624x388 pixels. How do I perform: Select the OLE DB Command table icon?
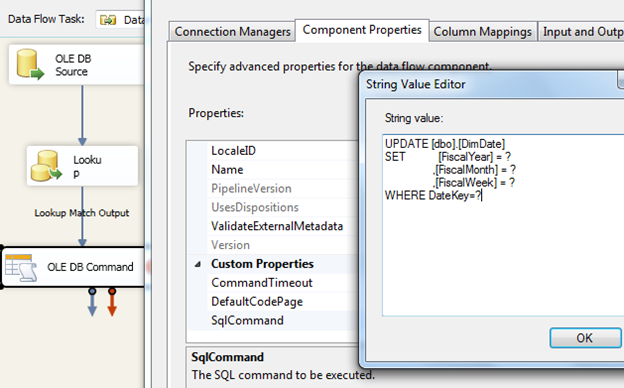(21, 267)
